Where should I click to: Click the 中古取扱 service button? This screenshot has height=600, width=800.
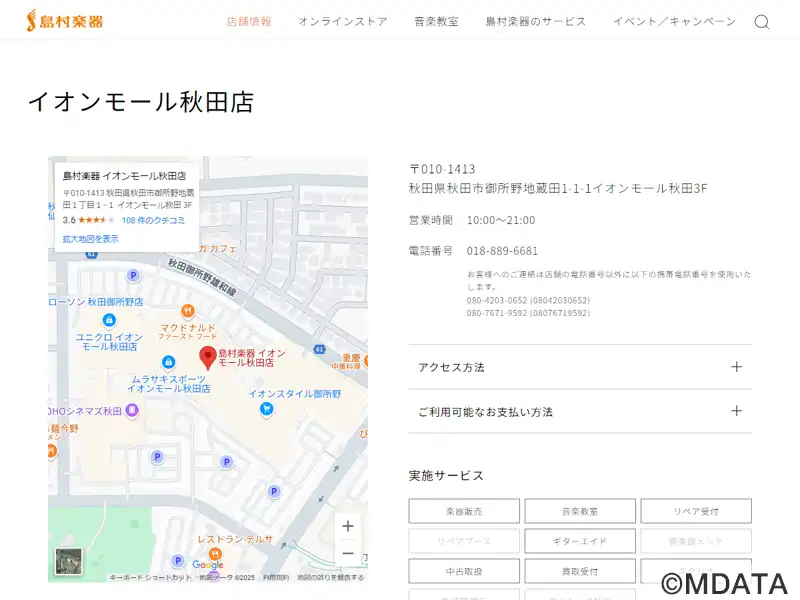(x=464, y=571)
